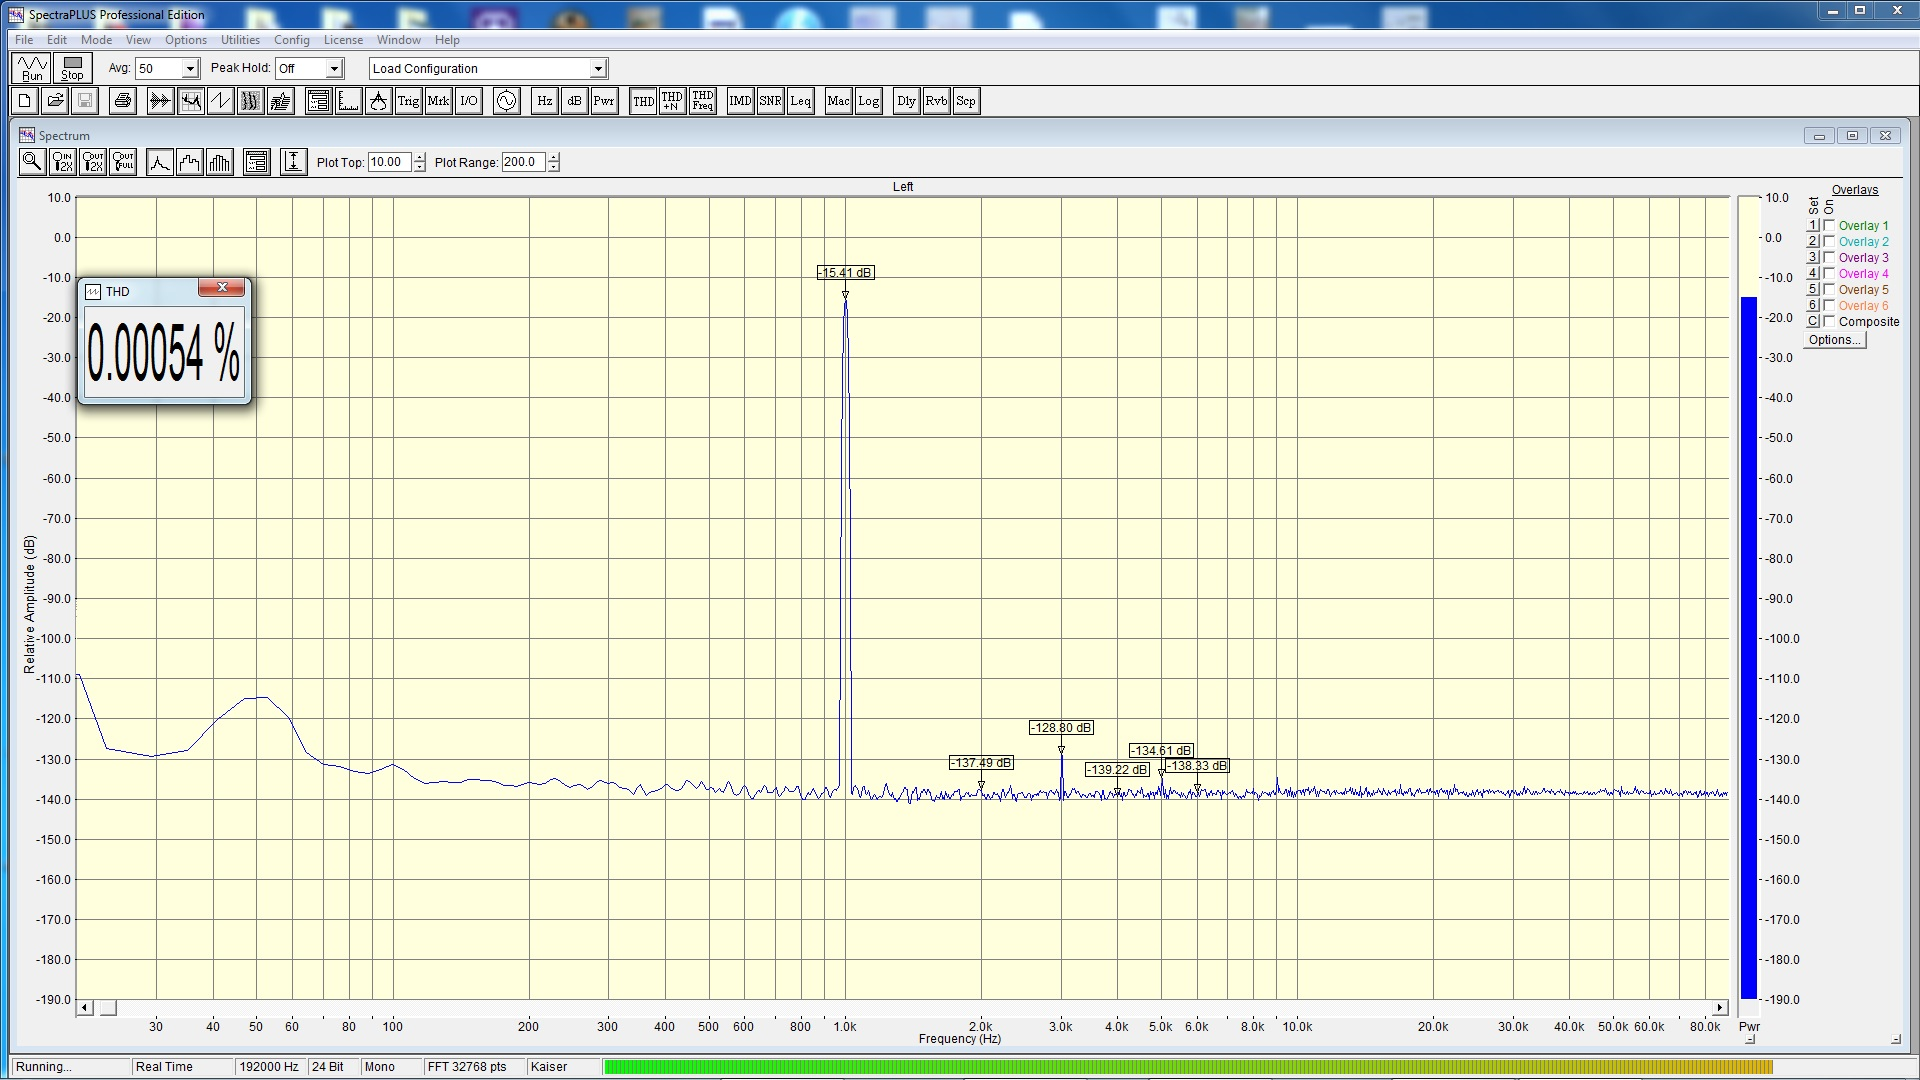The height and width of the screenshot is (1080, 1920).
Task: Open the Load Configuration combo box
Action: pos(598,69)
